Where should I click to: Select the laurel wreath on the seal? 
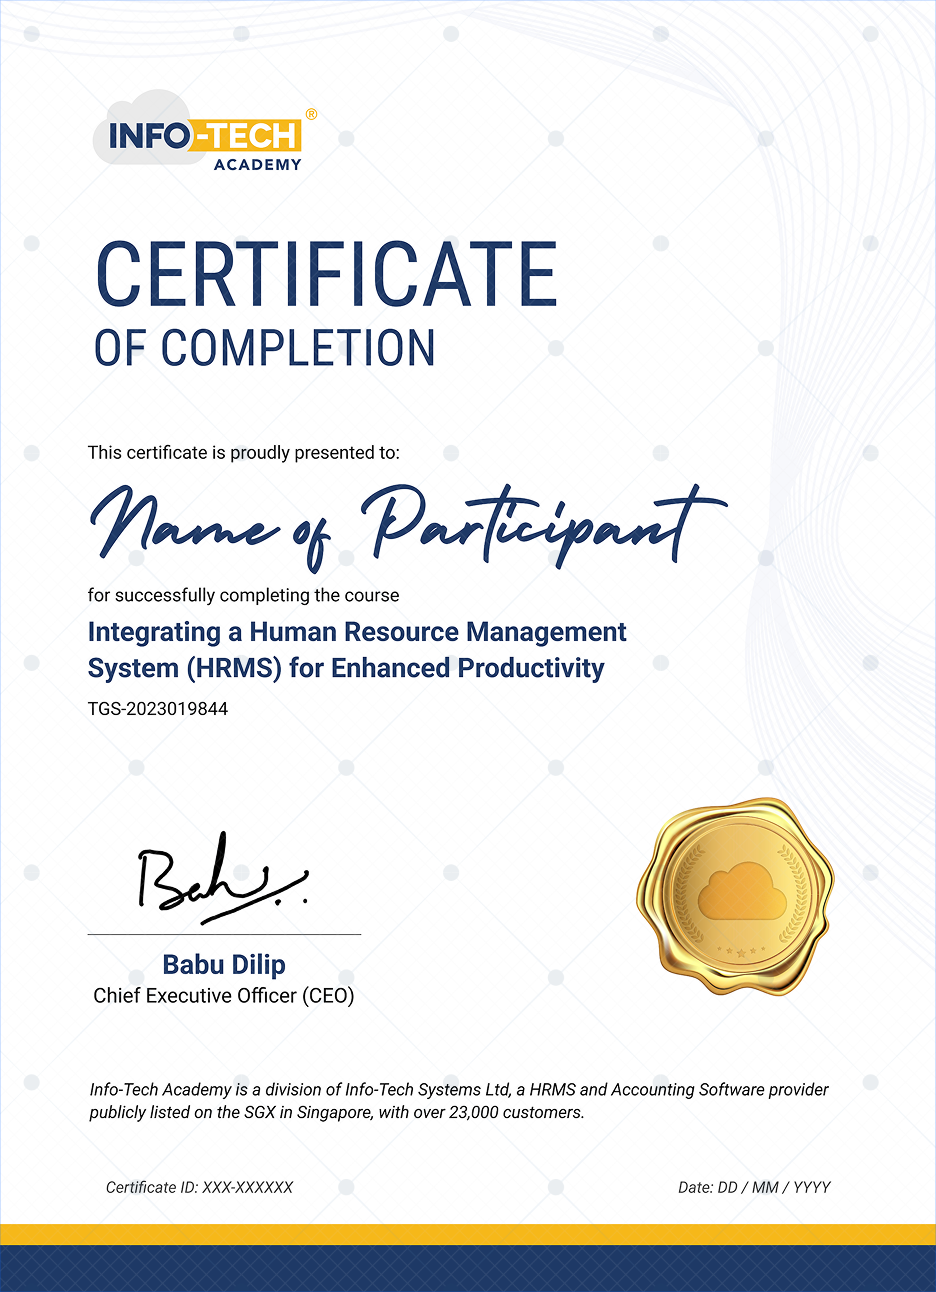(690, 890)
